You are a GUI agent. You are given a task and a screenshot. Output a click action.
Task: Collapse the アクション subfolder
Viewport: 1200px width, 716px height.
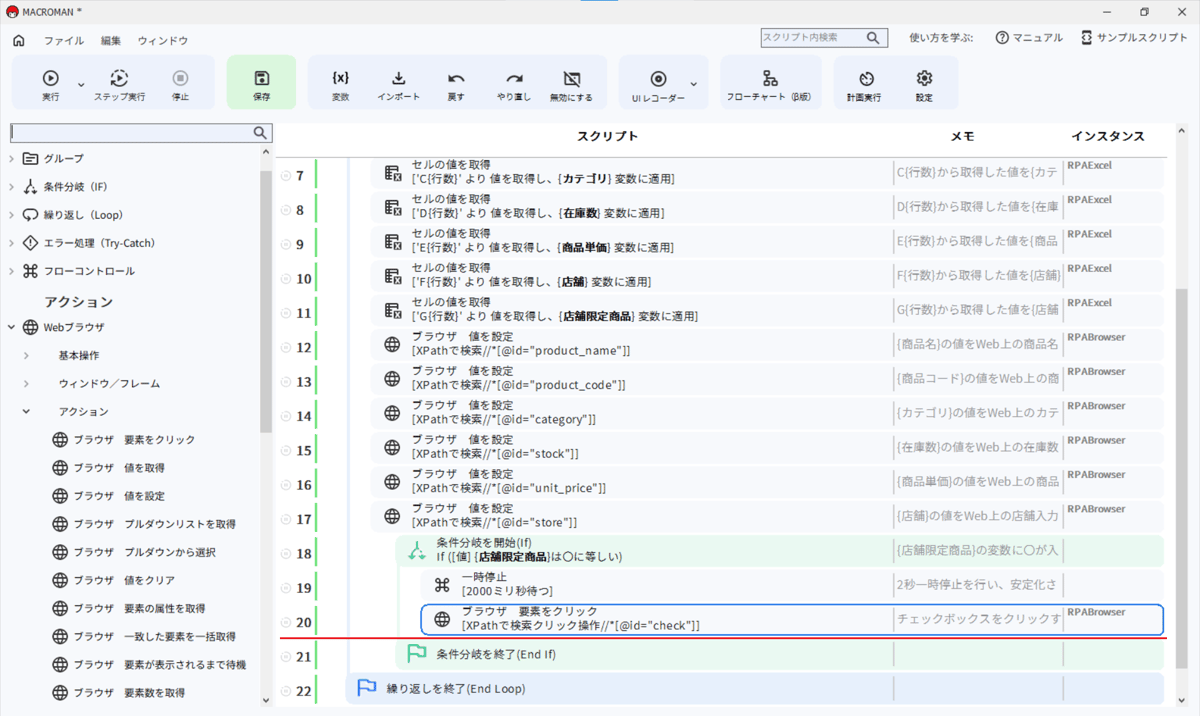pyautogui.click(x=27, y=411)
